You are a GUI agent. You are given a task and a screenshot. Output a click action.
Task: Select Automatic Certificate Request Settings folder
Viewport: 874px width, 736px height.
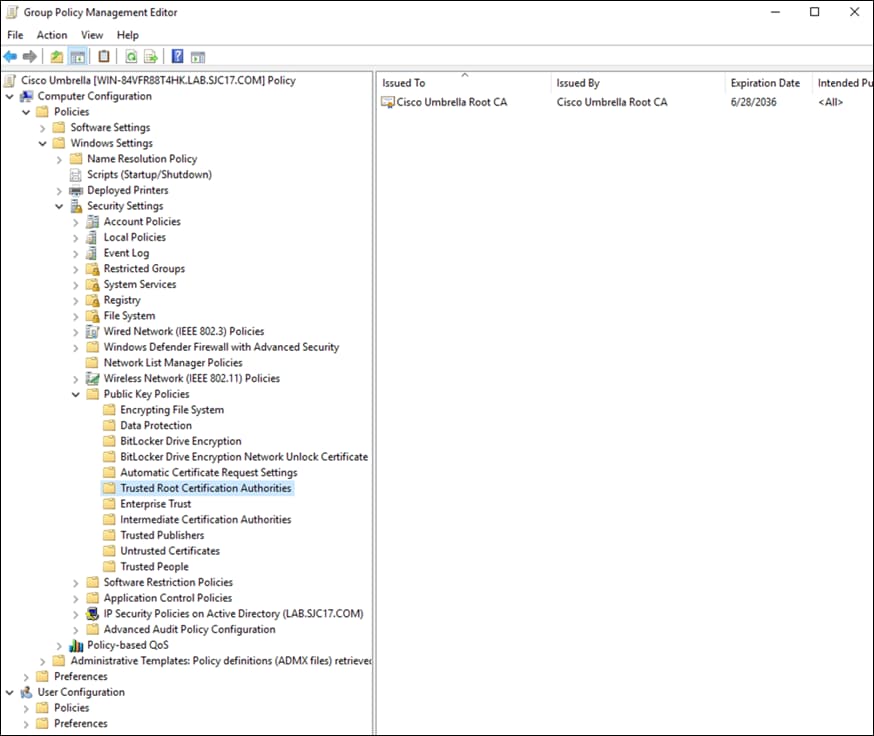(x=209, y=473)
